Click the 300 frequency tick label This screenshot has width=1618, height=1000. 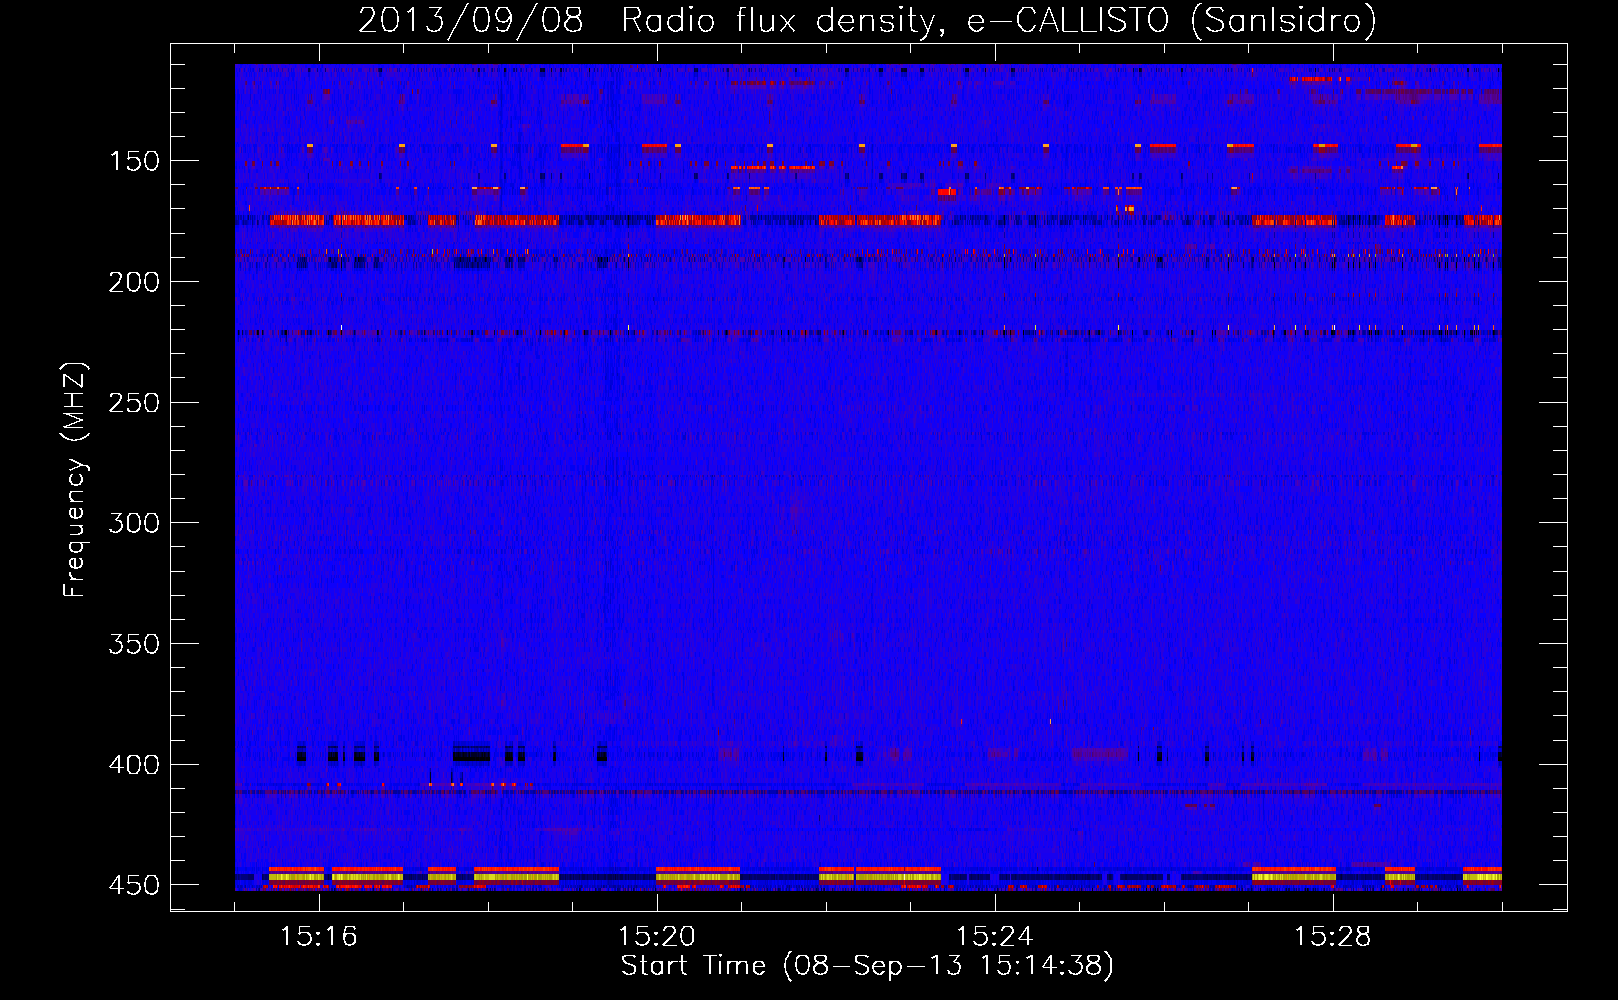133,524
